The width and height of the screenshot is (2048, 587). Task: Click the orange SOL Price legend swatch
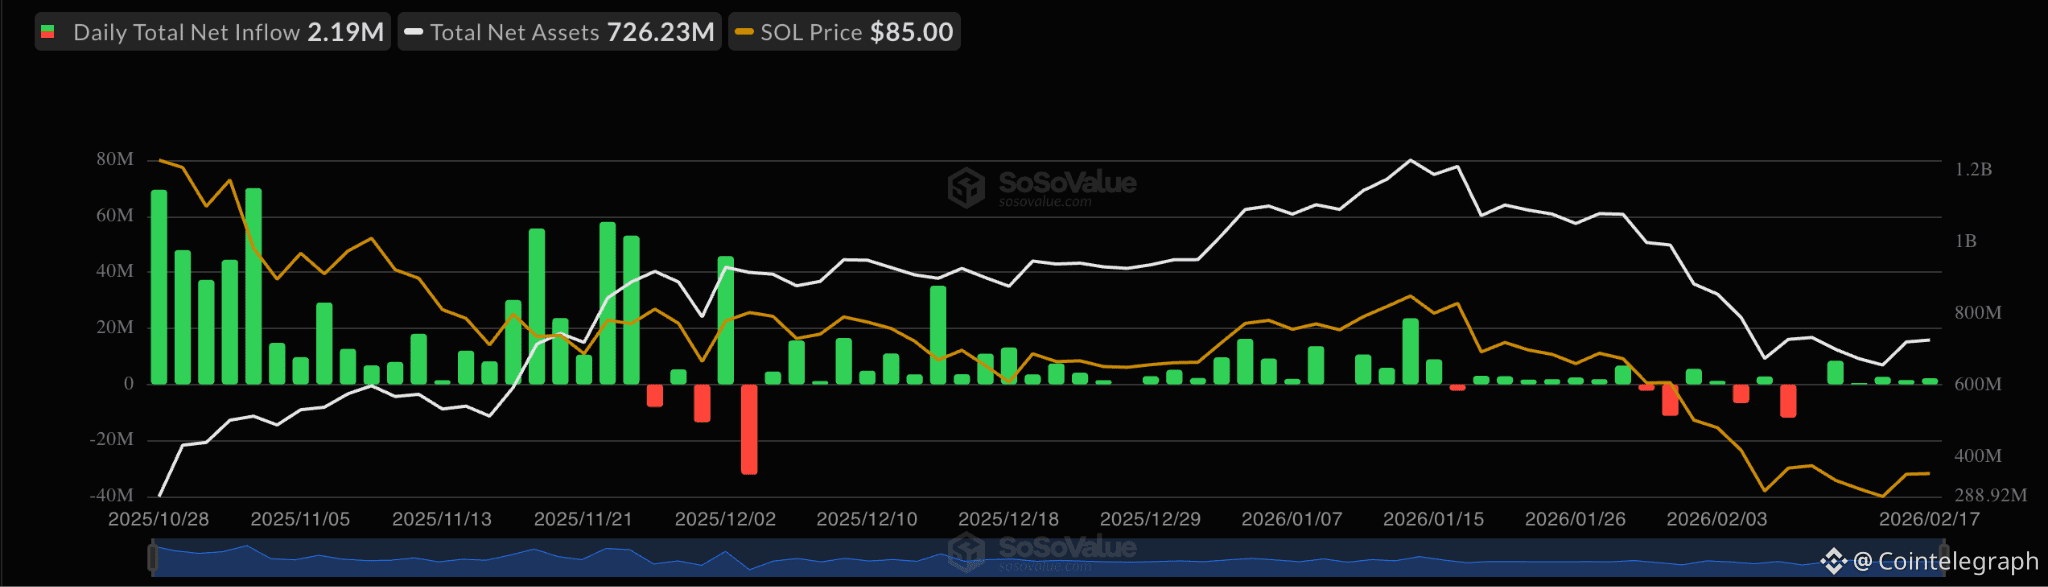click(744, 32)
